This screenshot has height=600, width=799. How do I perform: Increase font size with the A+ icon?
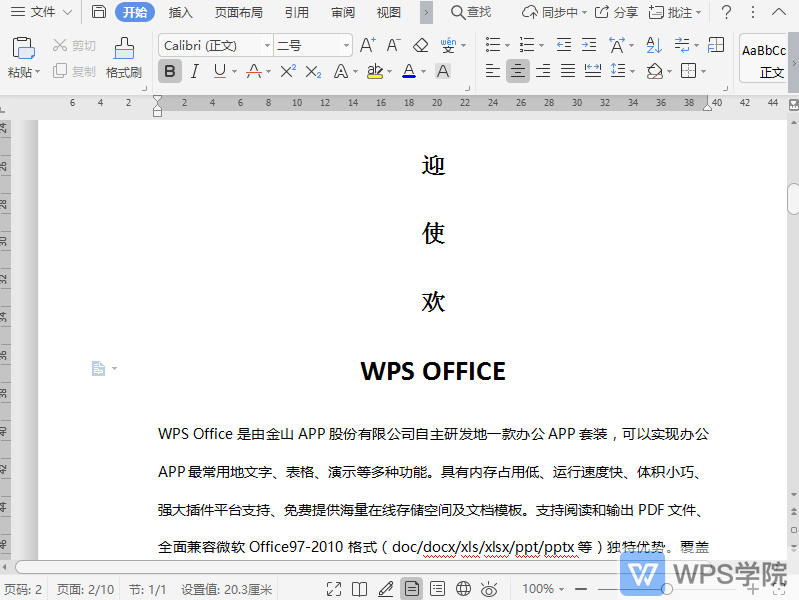[x=367, y=46]
